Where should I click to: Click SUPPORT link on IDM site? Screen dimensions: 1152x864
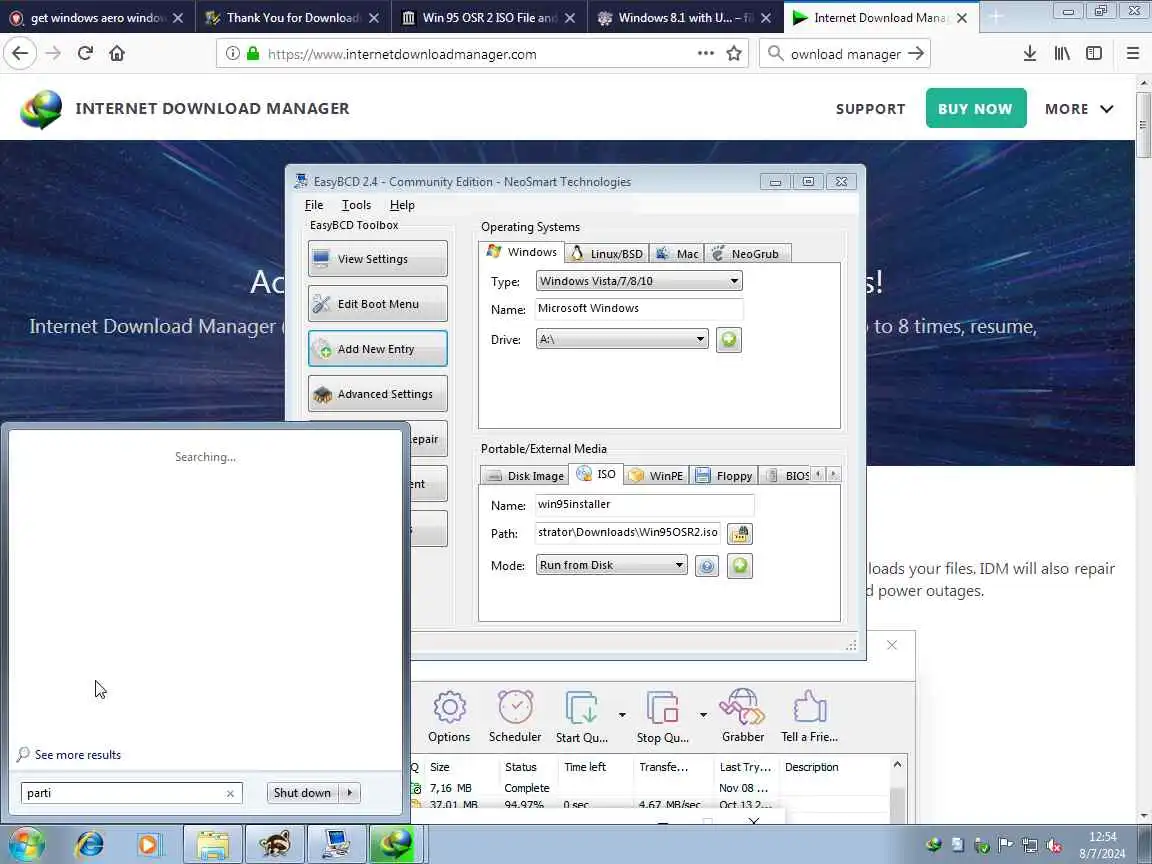pyautogui.click(x=871, y=109)
